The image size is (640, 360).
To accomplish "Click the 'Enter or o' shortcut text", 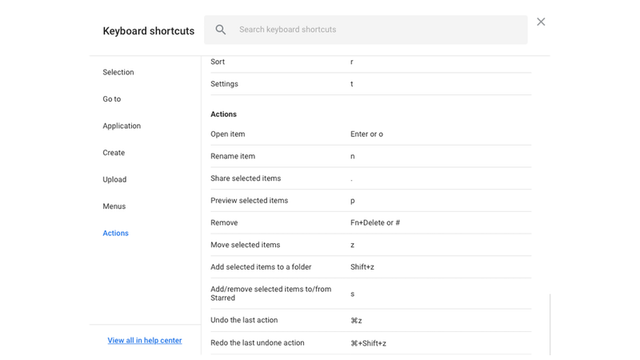I will pyautogui.click(x=367, y=134).
